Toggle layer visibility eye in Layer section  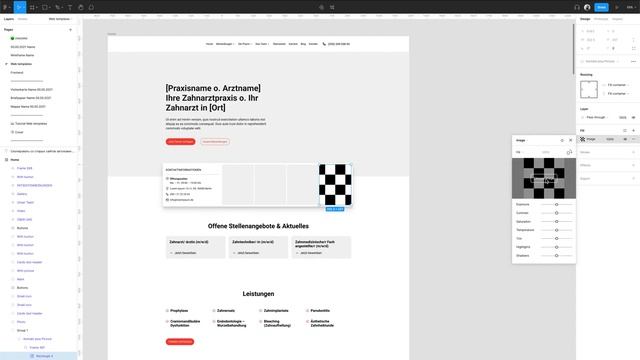(633, 117)
